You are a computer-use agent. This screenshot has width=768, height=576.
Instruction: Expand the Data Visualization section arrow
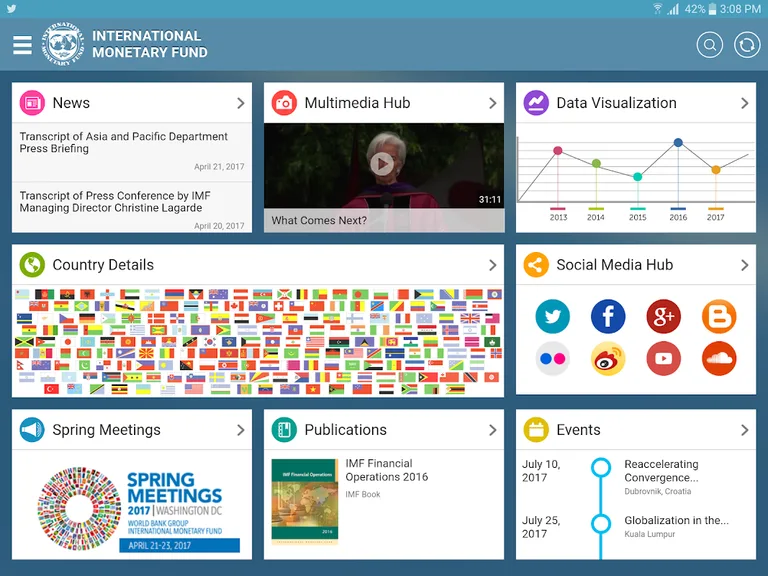(744, 103)
